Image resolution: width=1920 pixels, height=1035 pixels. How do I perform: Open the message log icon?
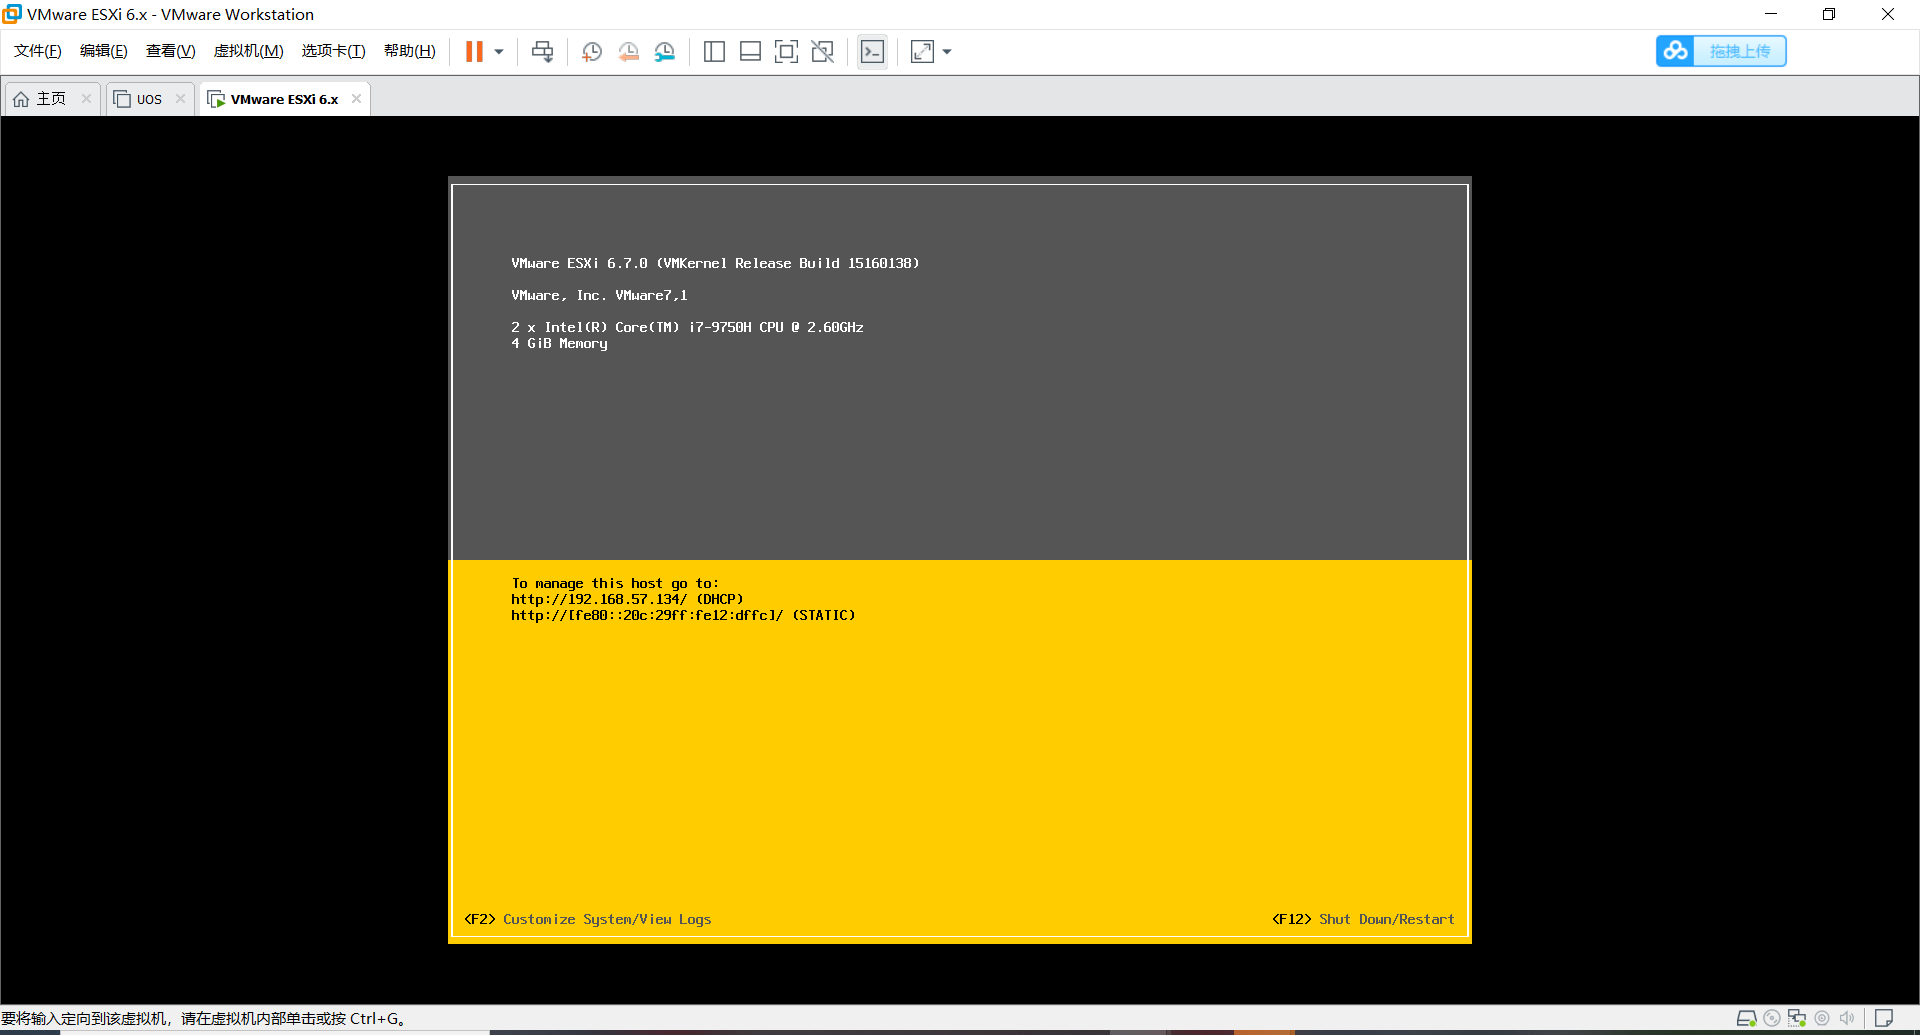(x=1884, y=1018)
